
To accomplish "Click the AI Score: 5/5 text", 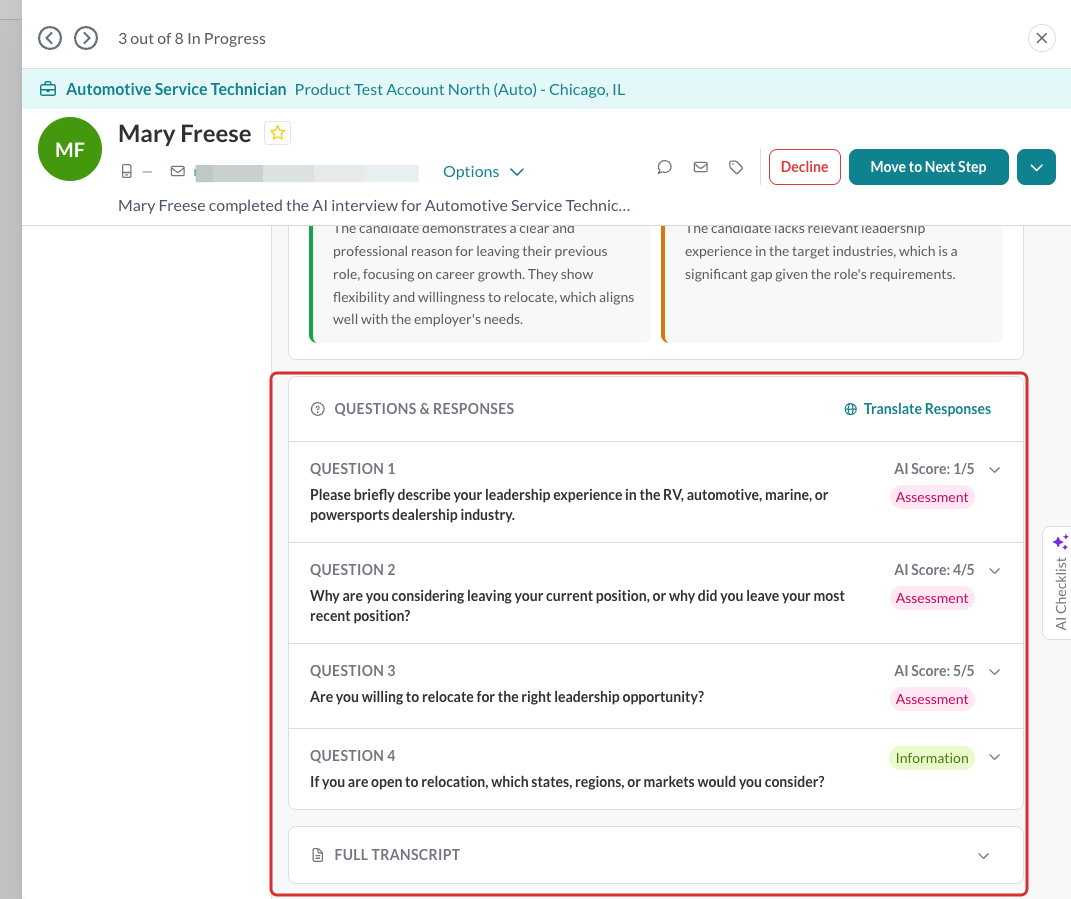I will click(x=934, y=671).
